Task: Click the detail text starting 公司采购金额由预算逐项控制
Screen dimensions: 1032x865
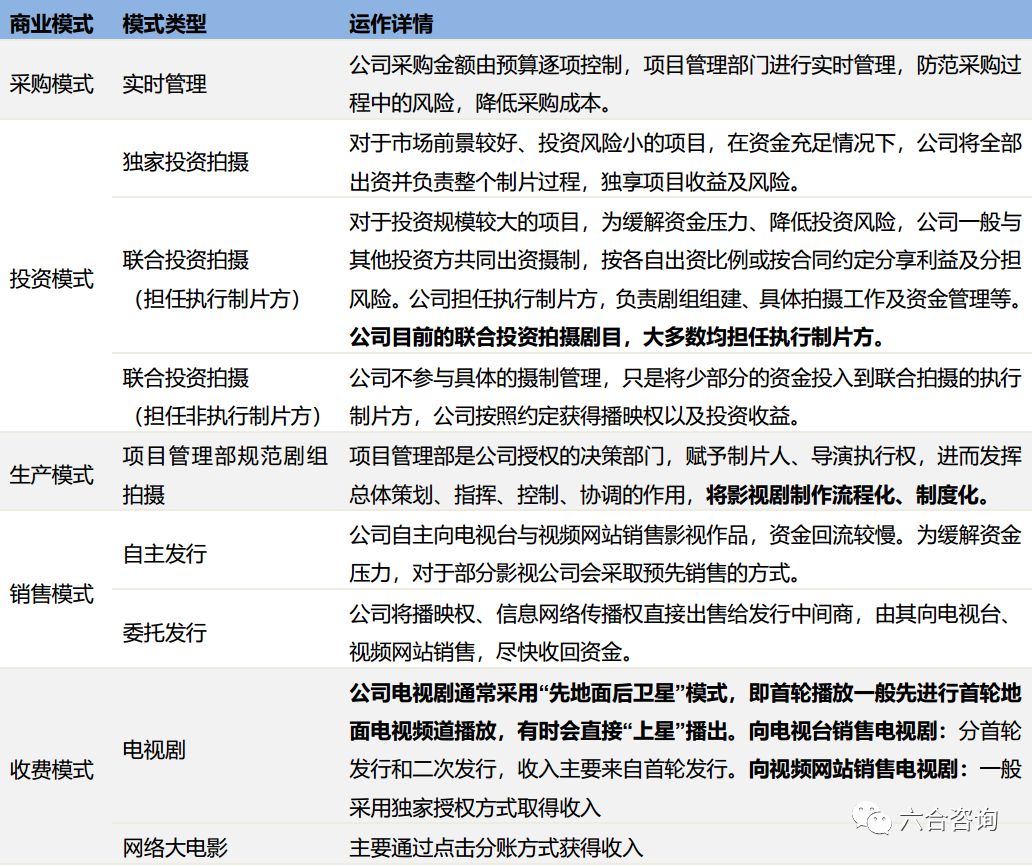Action: tap(685, 84)
